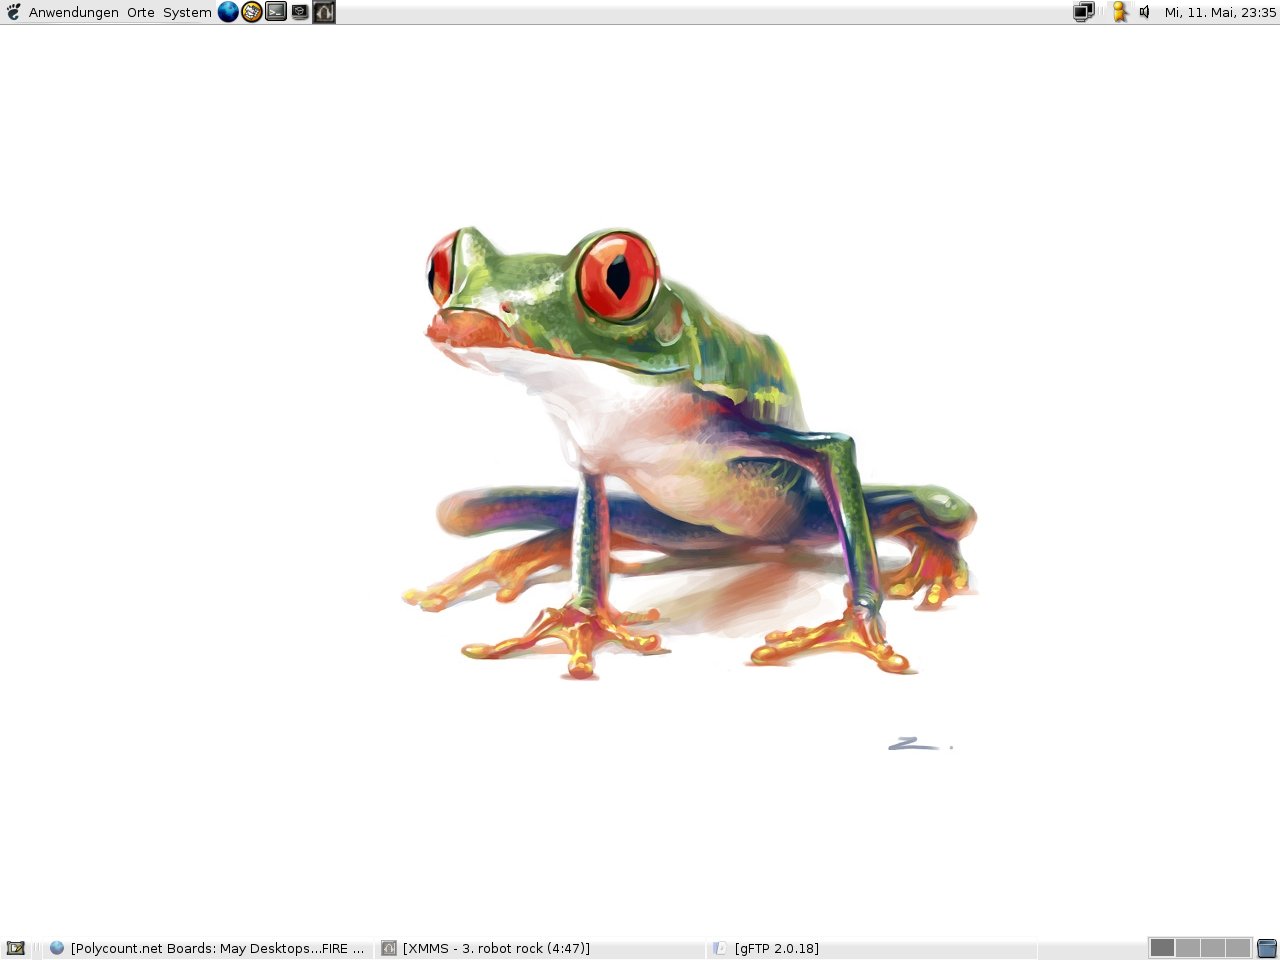
Task: Click the network monitor icon with two screens
Action: (x=1084, y=12)
